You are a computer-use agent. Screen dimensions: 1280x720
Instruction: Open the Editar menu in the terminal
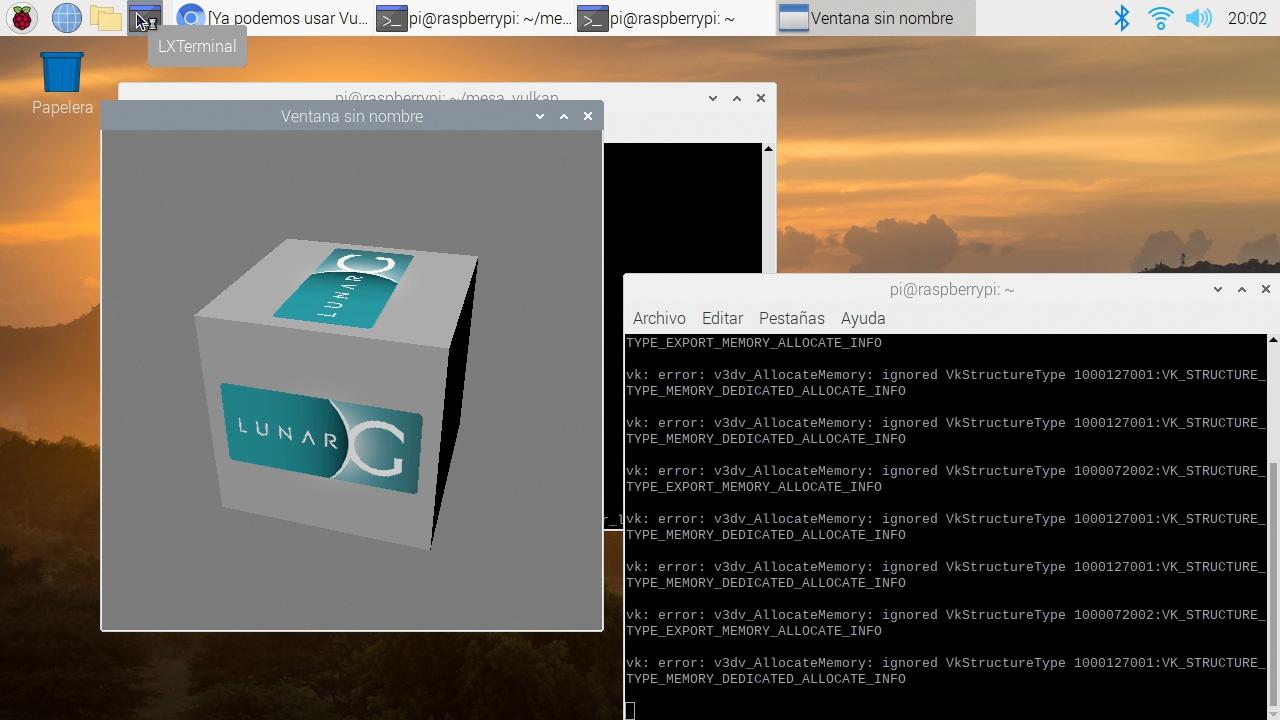[x=722, y=318]
